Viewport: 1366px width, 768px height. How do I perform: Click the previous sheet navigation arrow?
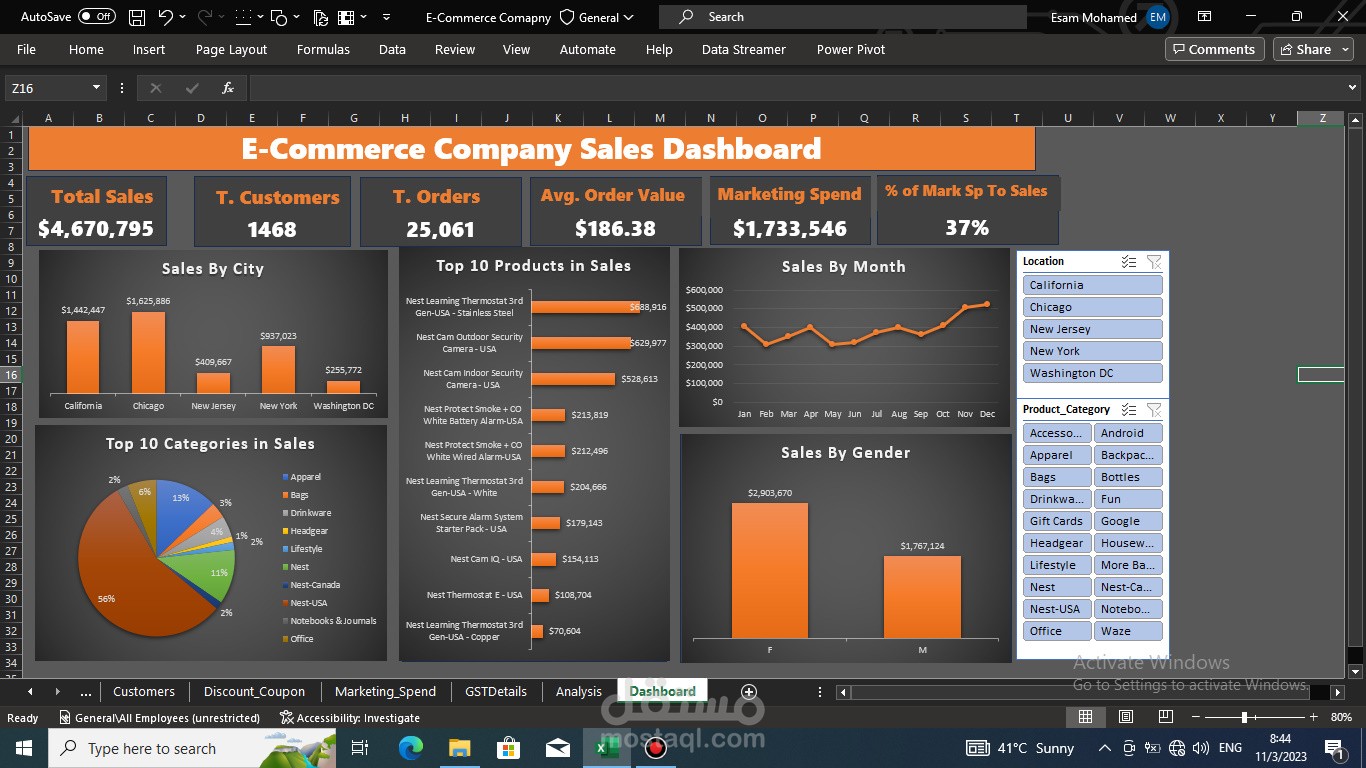30,691
